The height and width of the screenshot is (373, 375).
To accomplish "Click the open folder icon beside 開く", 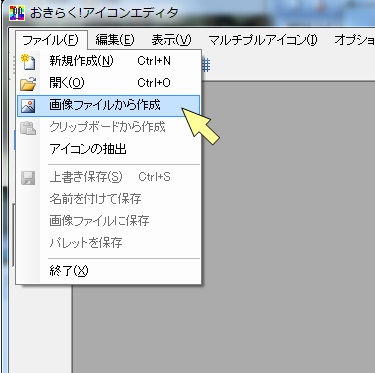I will [28, 83].
